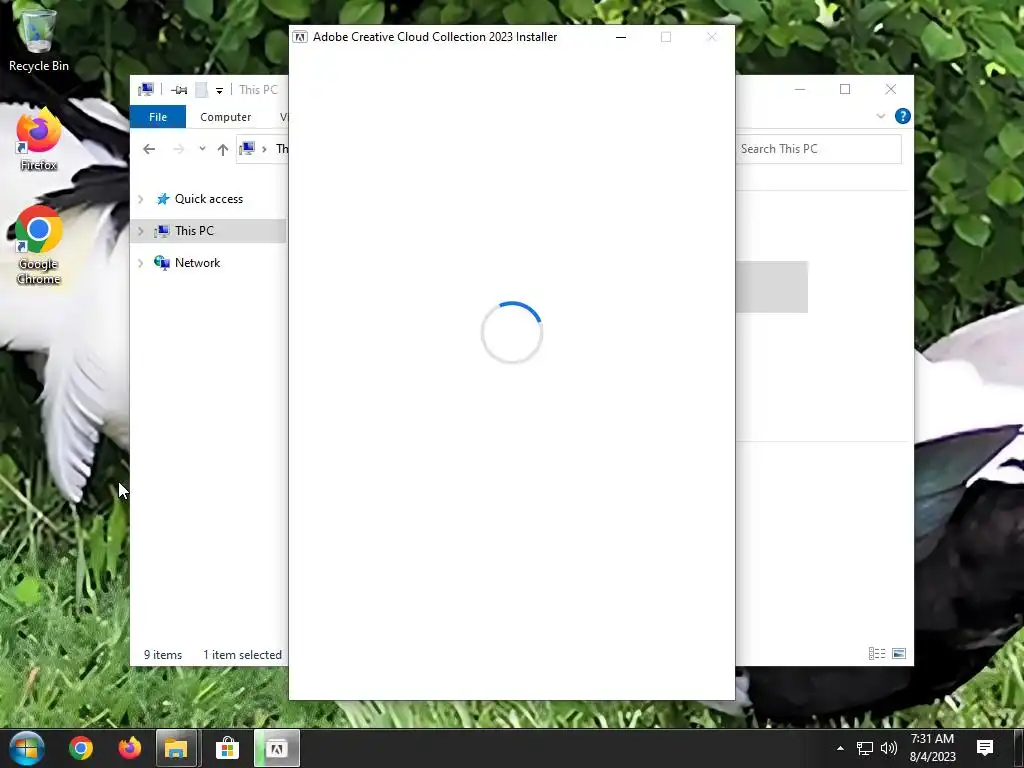Maximize the File Explorer window

coord(845,89)
